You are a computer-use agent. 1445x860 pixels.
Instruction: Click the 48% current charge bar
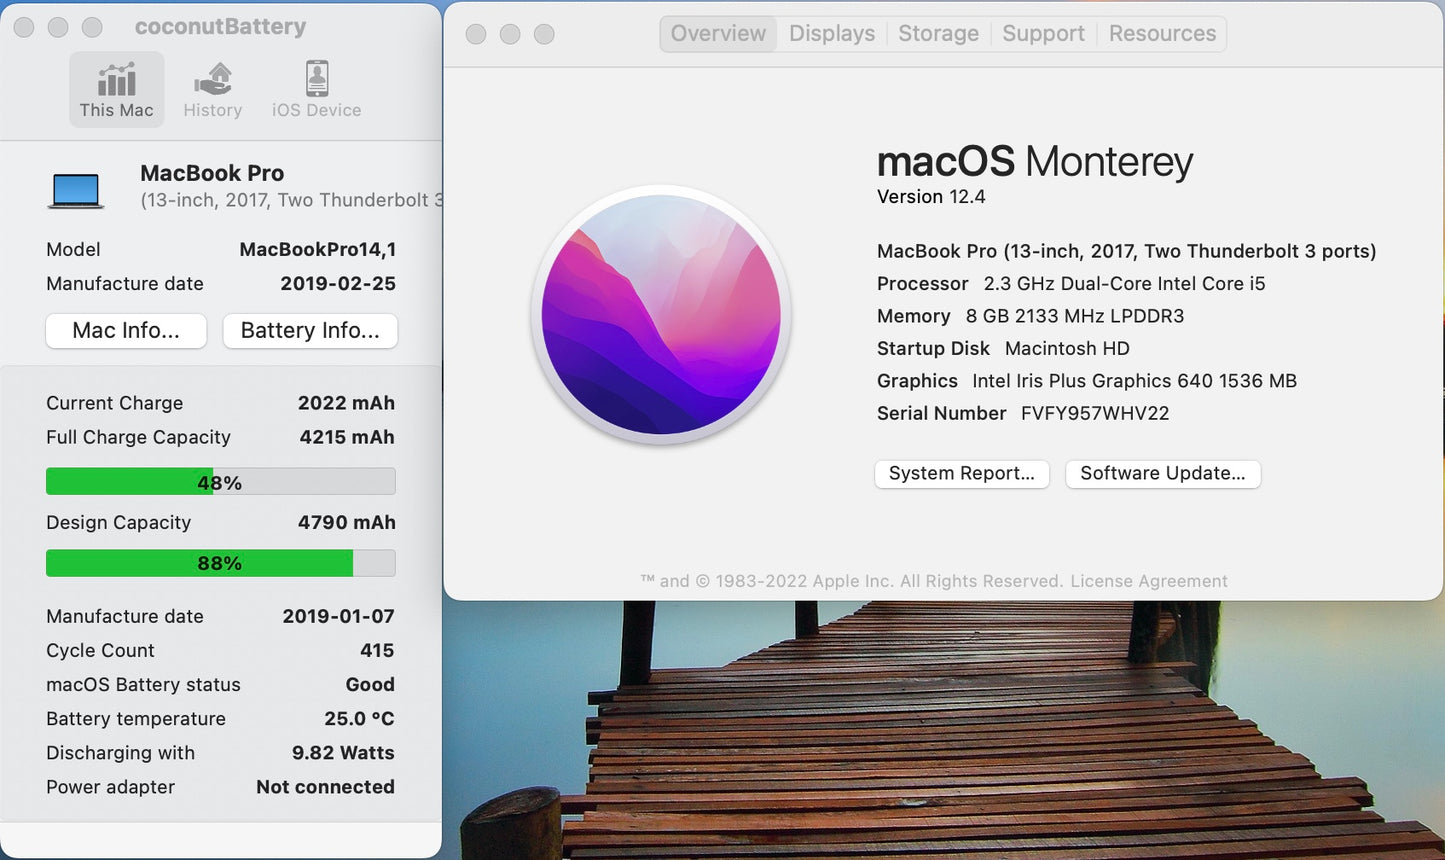coord(220,481)
